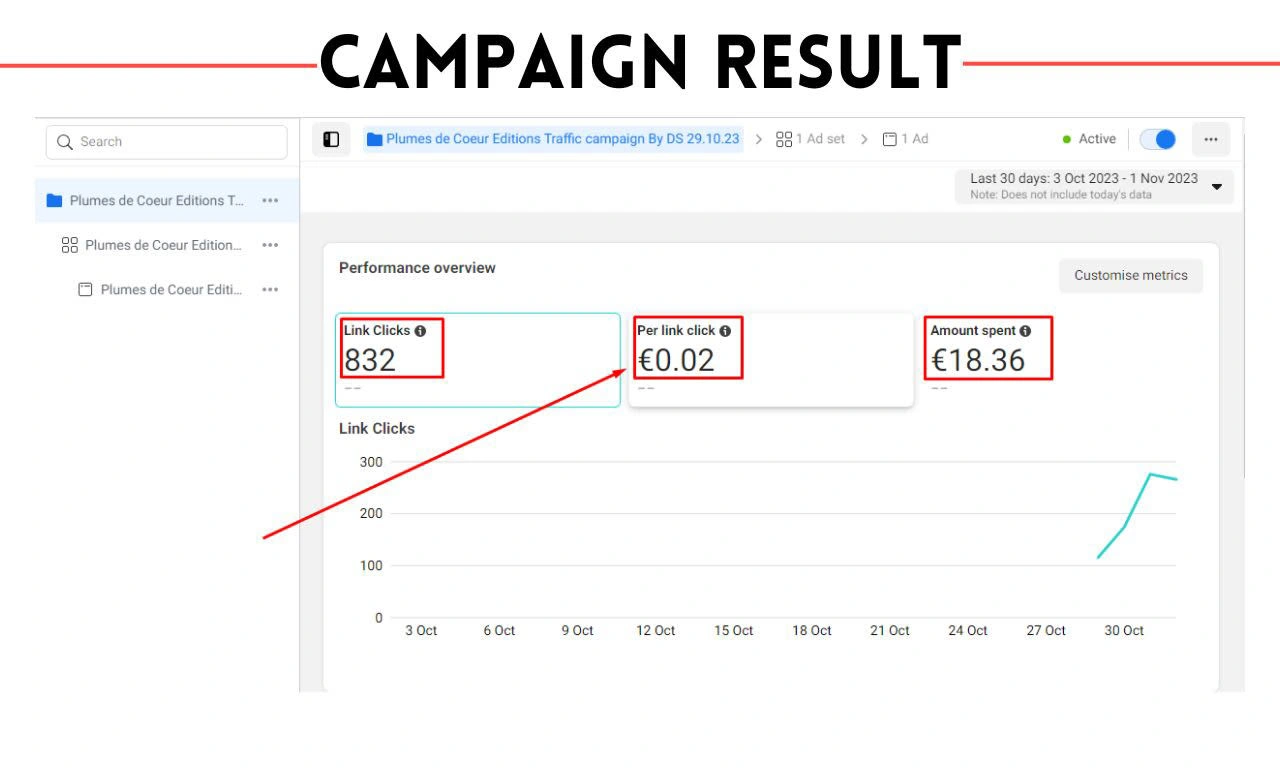Click info icon next to Amount spent

click(x=1025, y=331)
